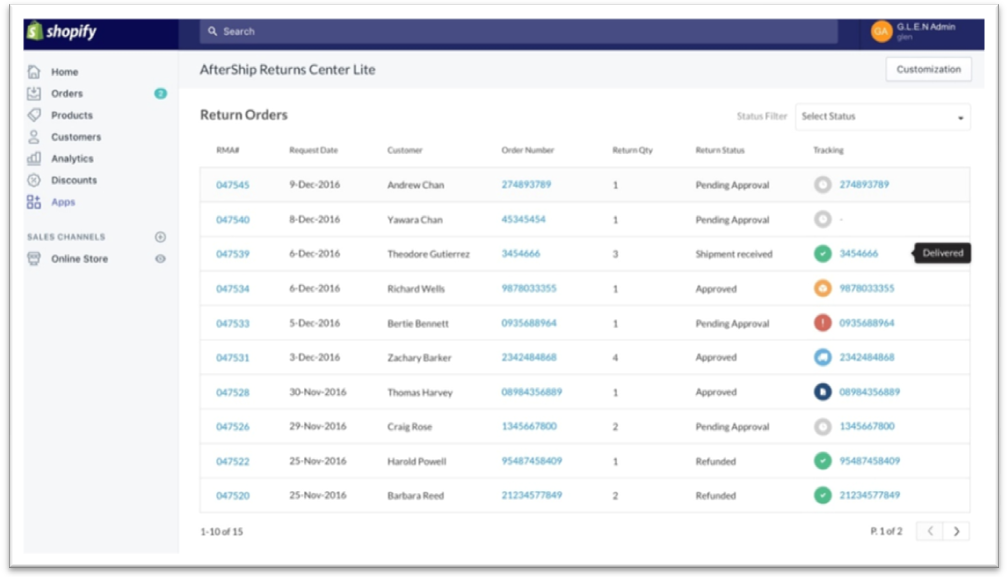Open RMA 047545
This screenshot has width=1008, height=577.
tap(233, 185)
